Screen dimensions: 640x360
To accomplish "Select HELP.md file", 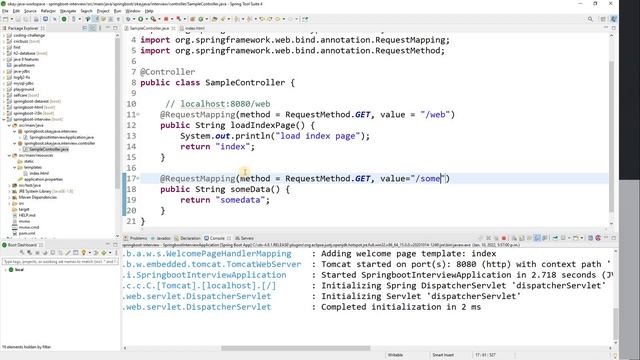I will (x=27, y=215).
